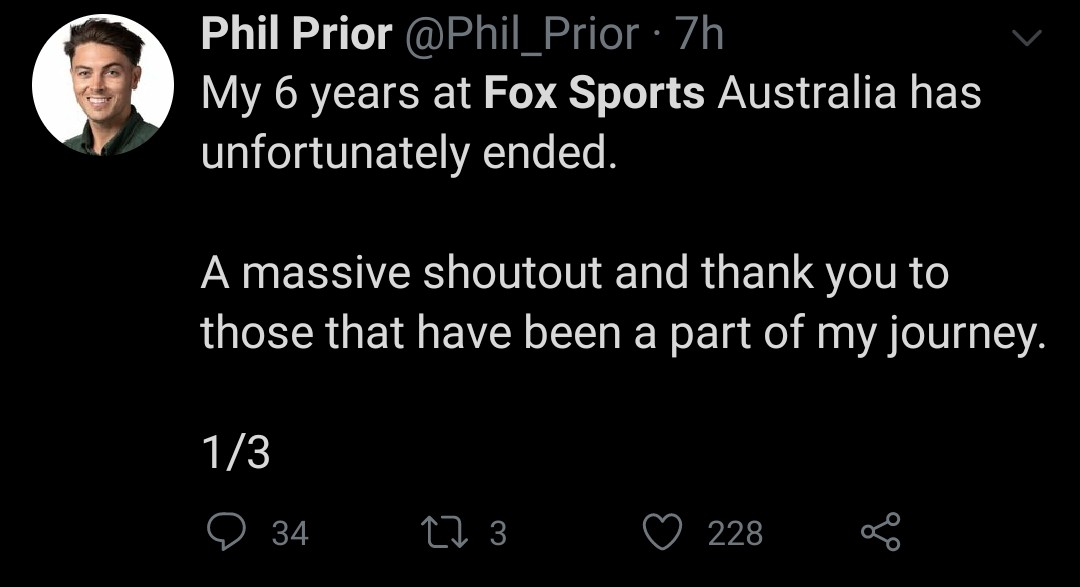Click the reply speech bubble icon
Viewport: 1080px width, 587px height.
[x=227, y=532]
